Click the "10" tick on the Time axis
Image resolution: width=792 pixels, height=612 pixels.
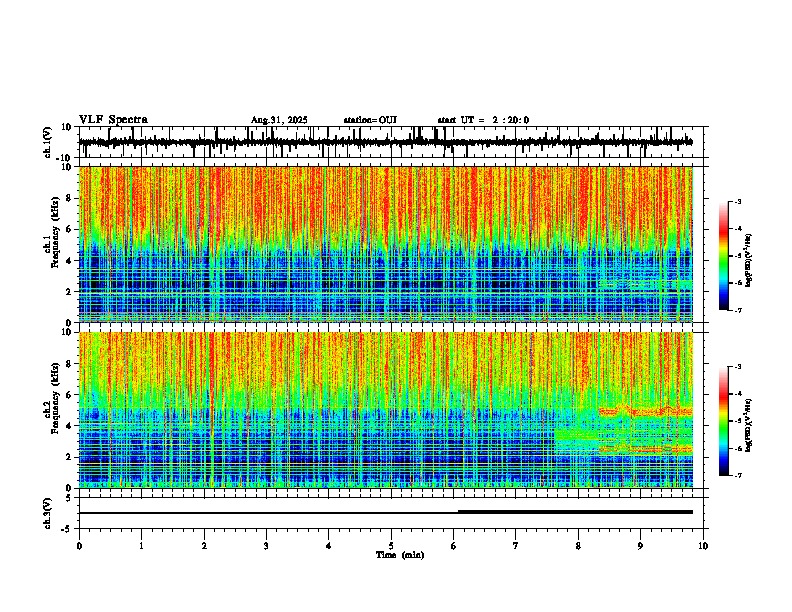(703, 546)
